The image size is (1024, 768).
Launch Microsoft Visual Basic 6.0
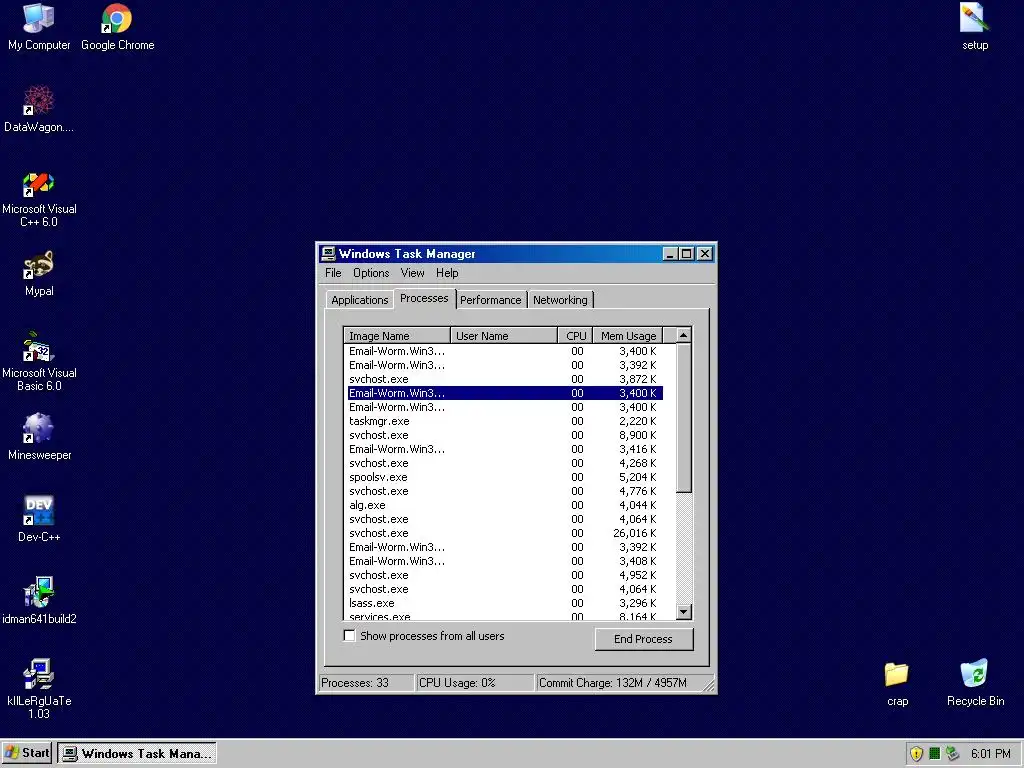tap(39, 362)
